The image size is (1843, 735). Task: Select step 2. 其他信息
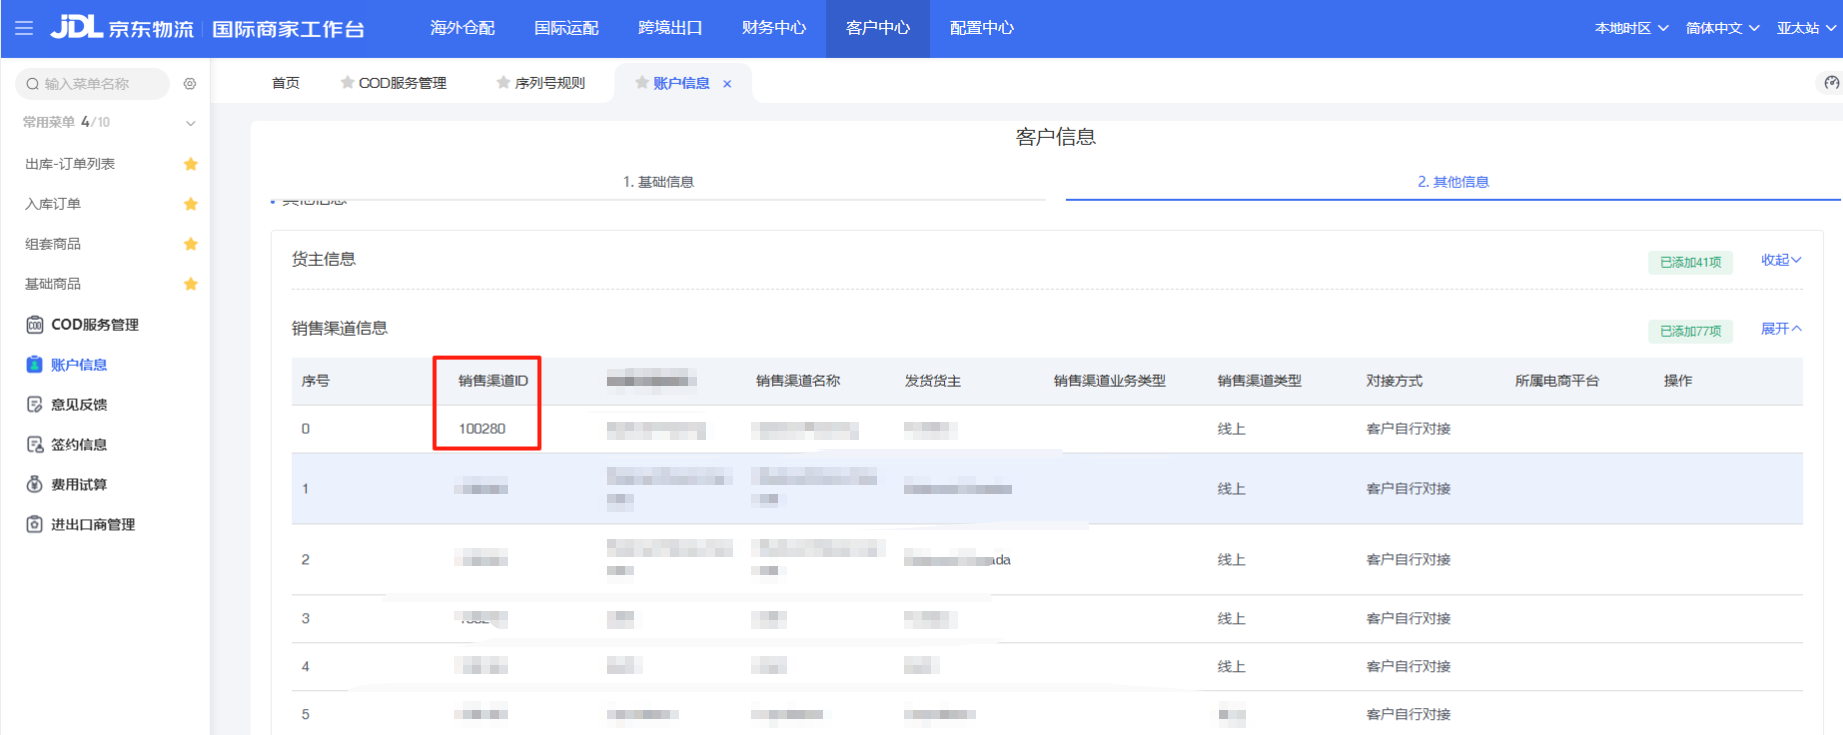pos(1453,182)
